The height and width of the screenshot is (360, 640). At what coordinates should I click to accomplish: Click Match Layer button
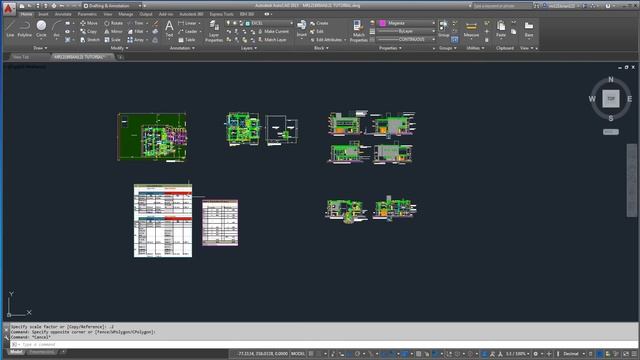point(272,40)
